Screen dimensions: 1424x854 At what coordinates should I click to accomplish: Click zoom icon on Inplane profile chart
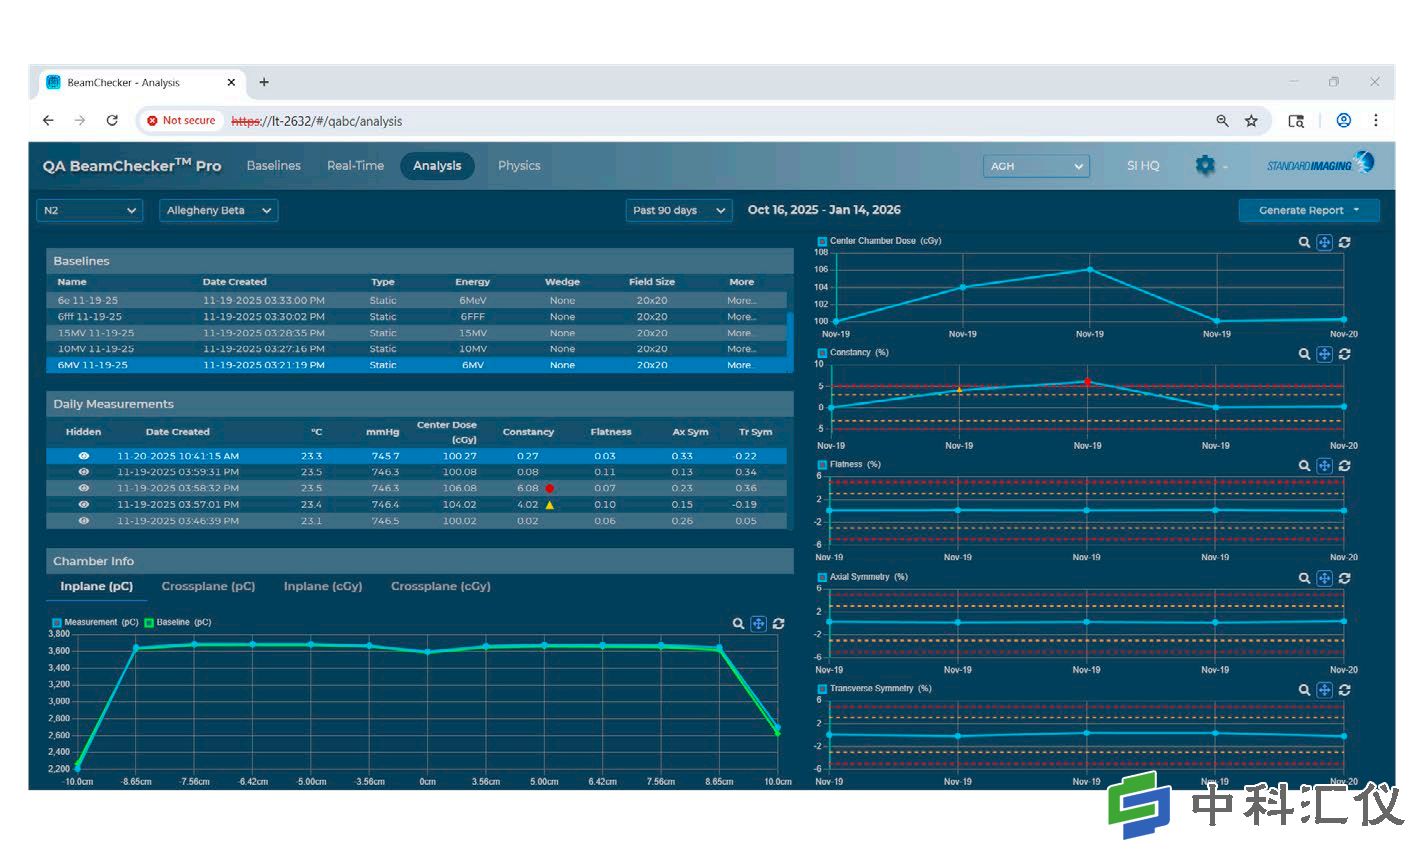click(x=738, y=624)
